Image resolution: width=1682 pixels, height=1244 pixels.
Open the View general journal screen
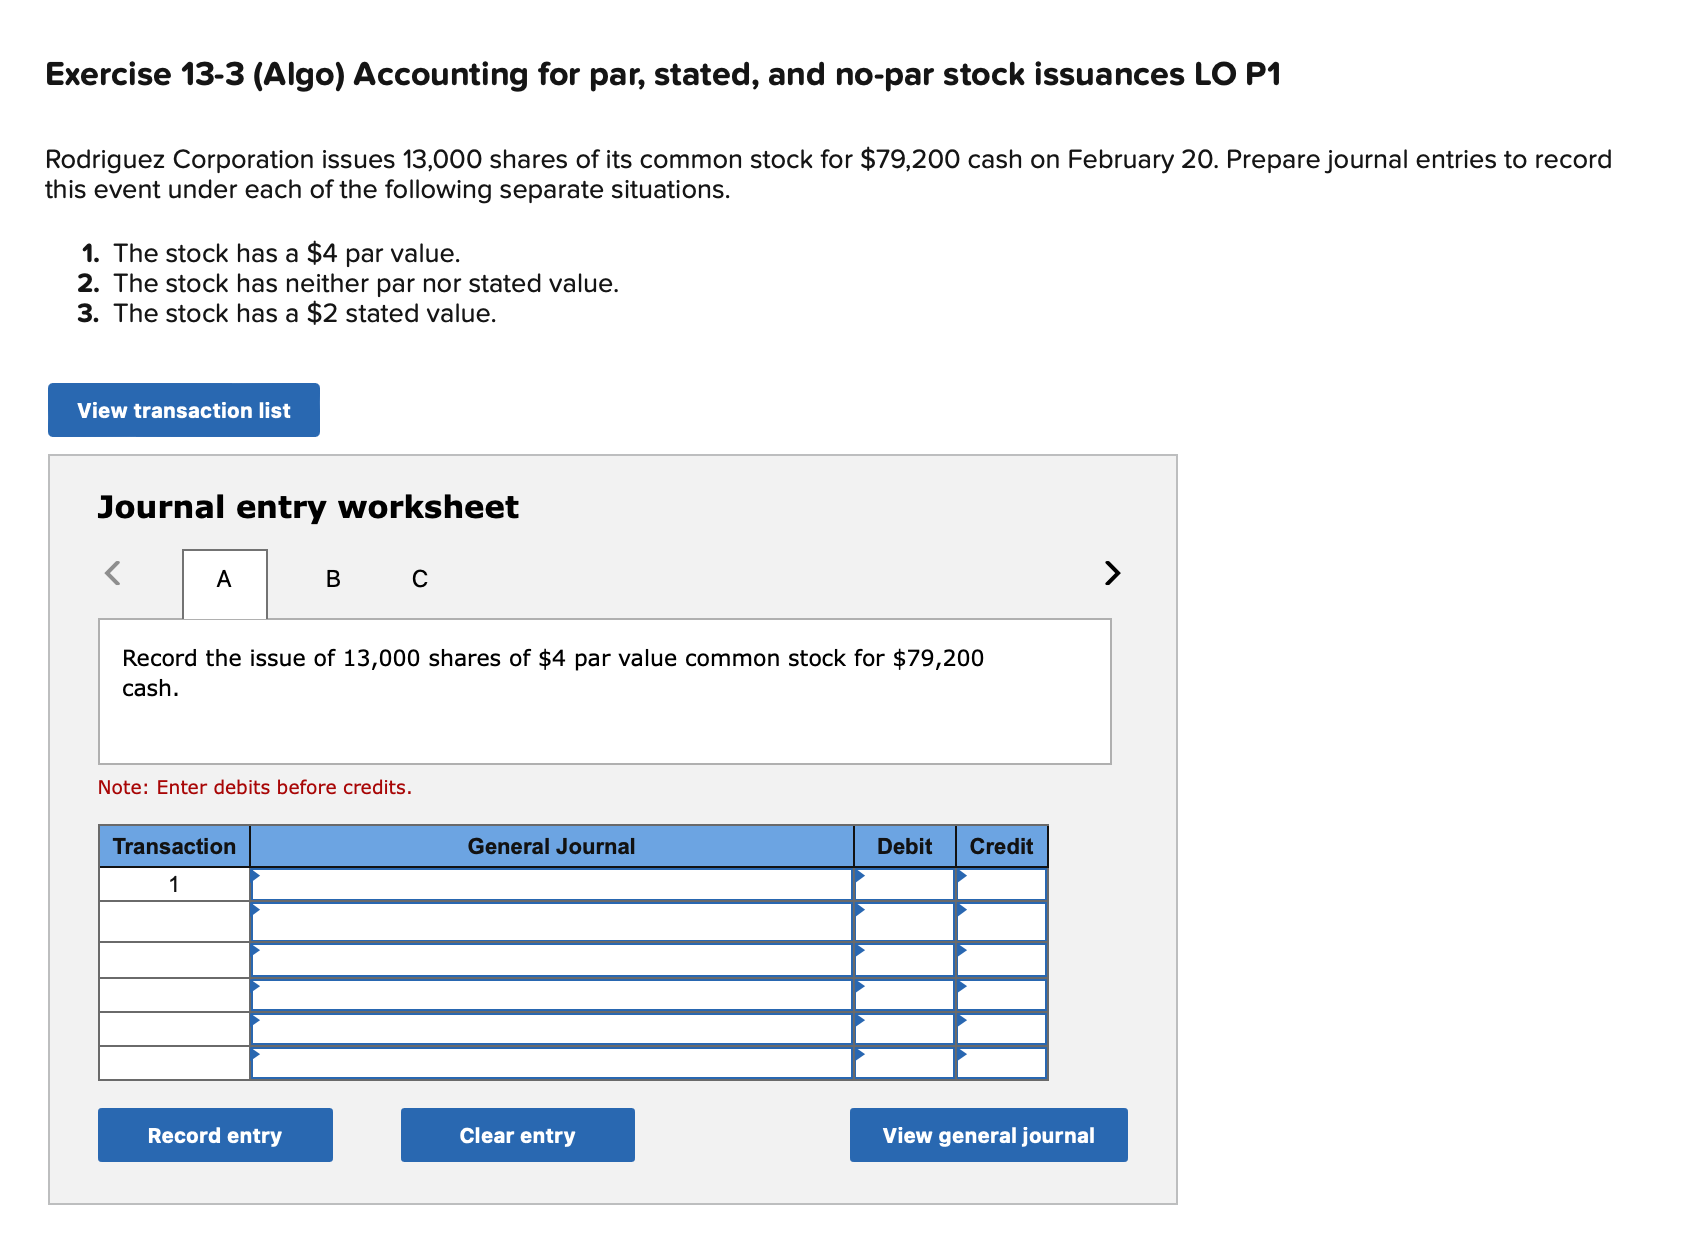[988, 1135]
